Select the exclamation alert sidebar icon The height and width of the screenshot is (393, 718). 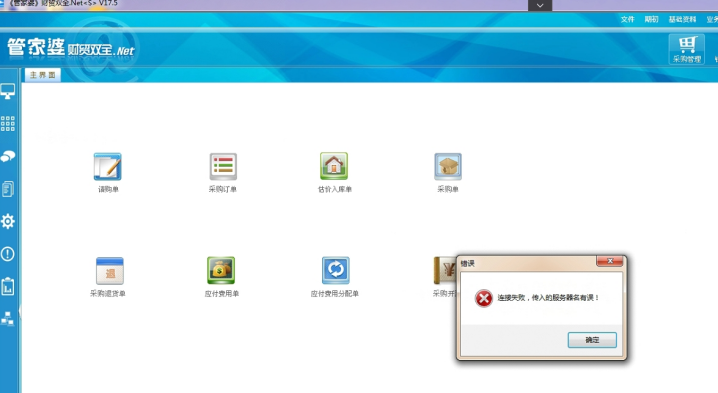click(8, 254)
